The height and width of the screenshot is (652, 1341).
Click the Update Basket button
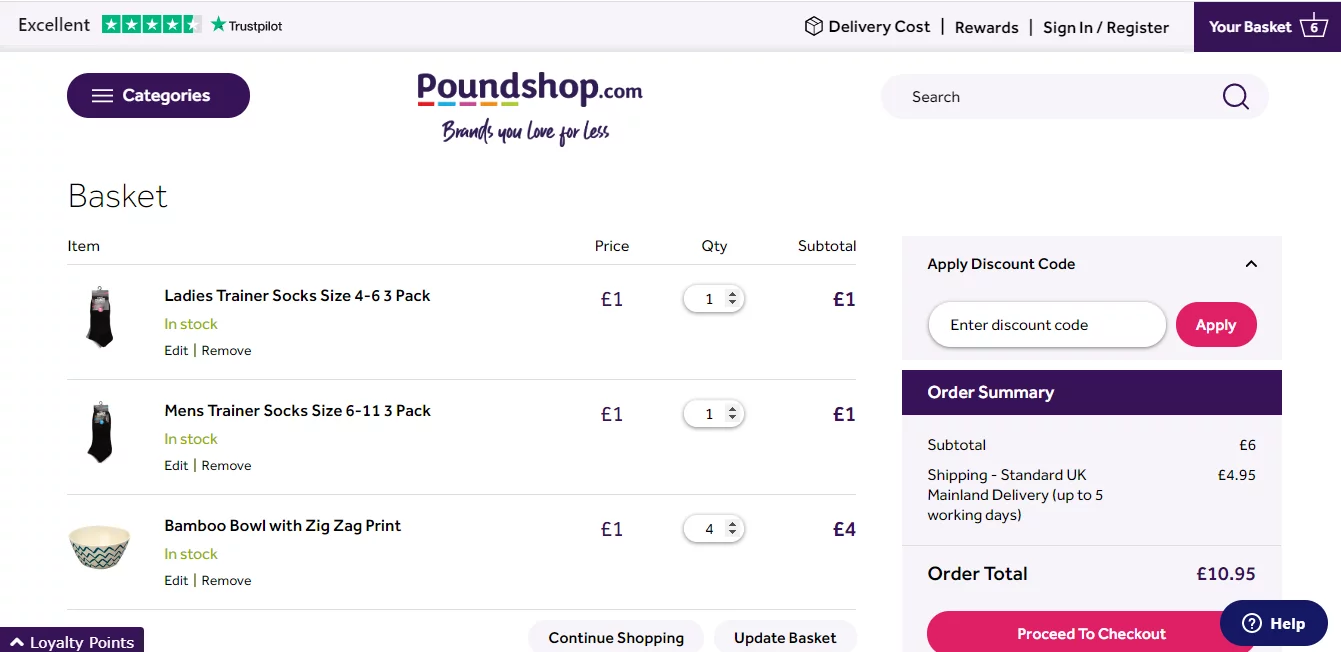tap(785, 637)
